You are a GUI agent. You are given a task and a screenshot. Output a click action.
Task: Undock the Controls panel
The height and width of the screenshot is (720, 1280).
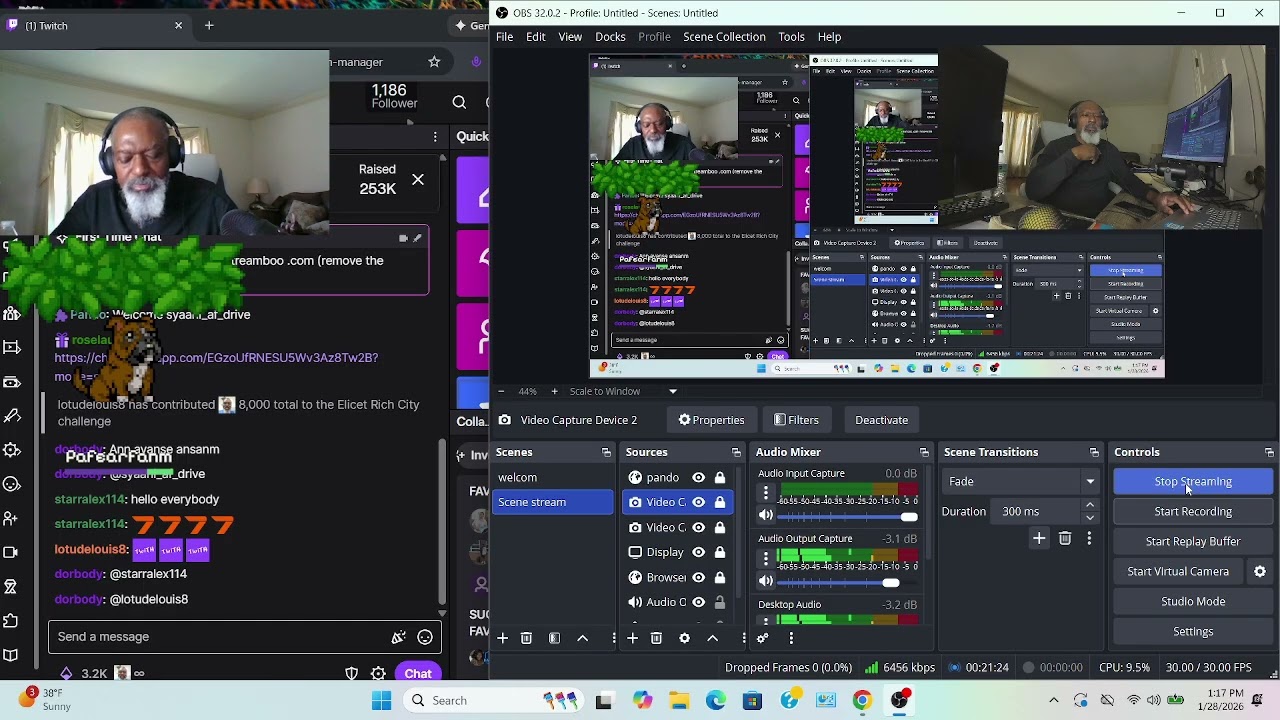(x=1269, y=453)
